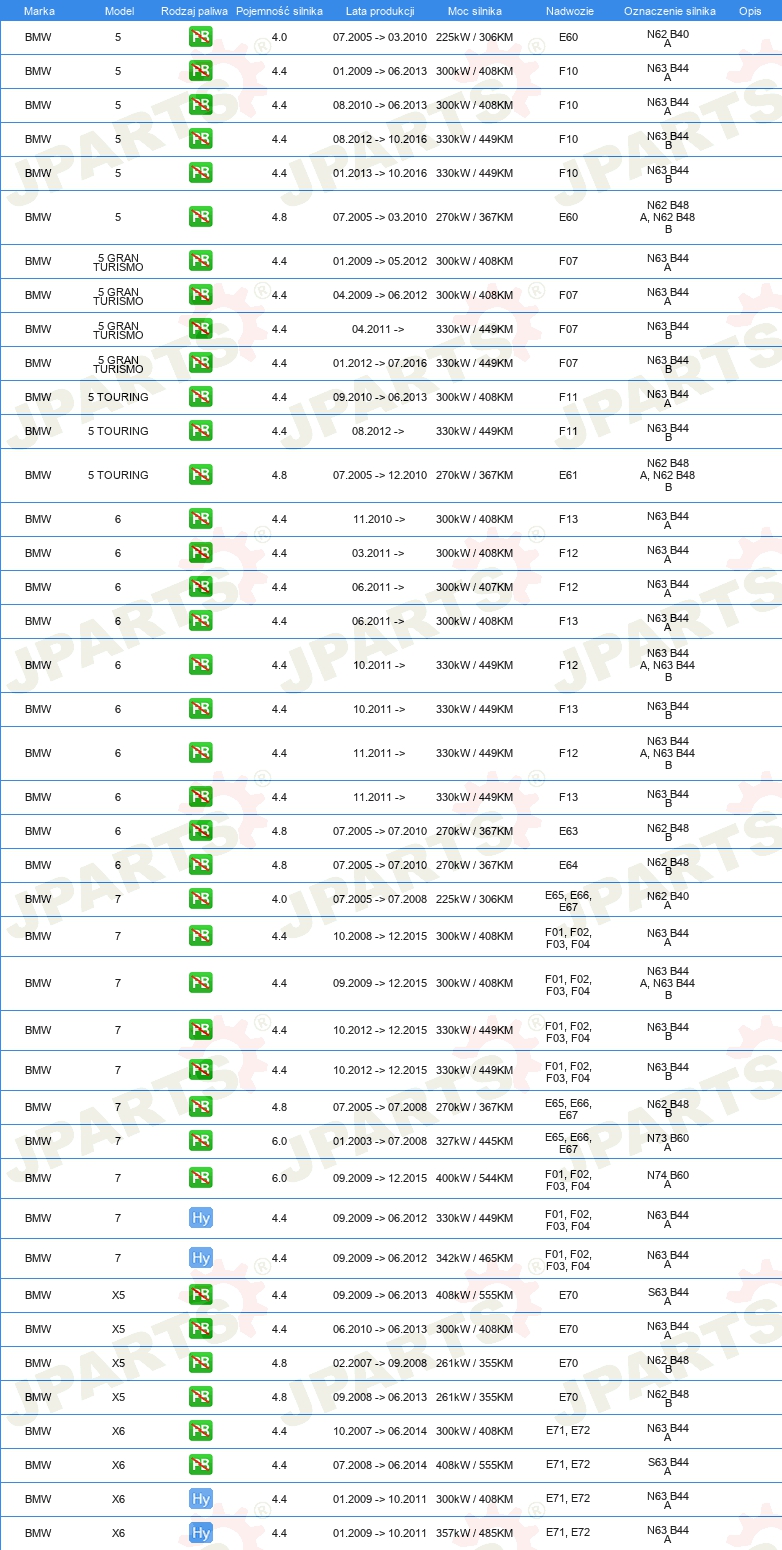Click engine code N73 B60 A
The width and height of the screenshot is (782, 1550).
pos(668,1141)
